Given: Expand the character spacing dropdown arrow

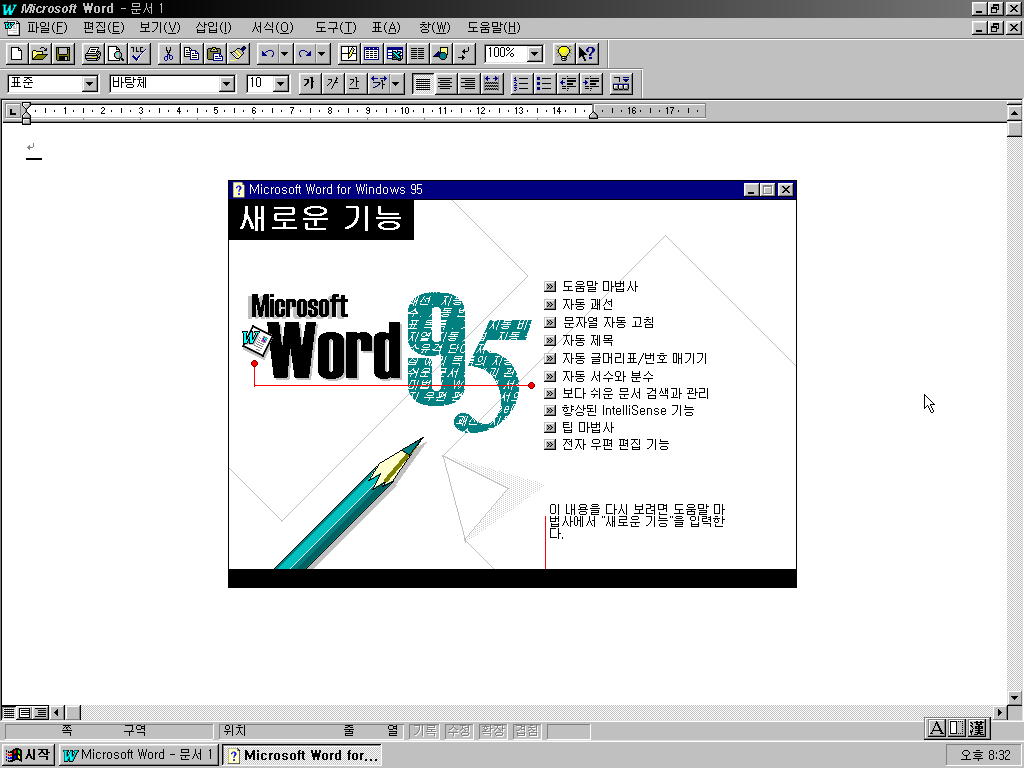Looking at the screenshot, I should pyautogui.click(x=396, y=84).
